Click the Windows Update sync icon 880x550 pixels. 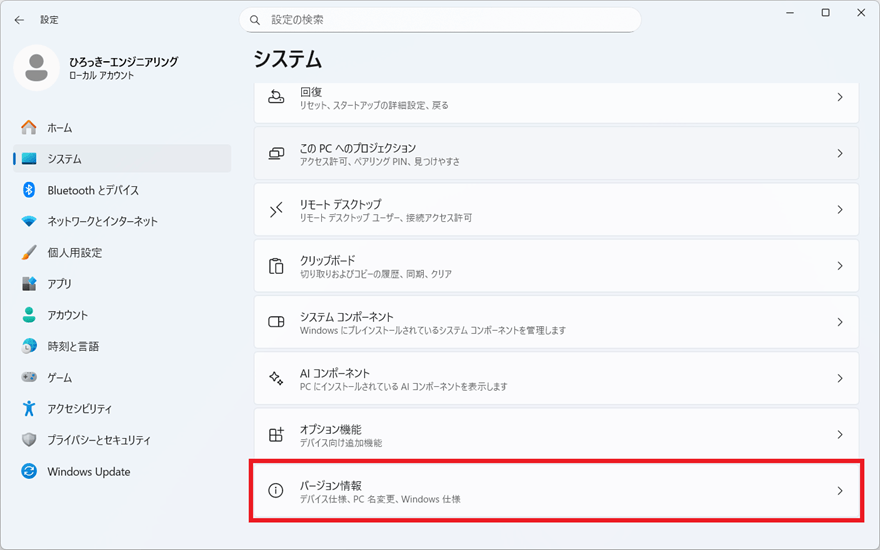pyautogui.click(x=29, y=472)
